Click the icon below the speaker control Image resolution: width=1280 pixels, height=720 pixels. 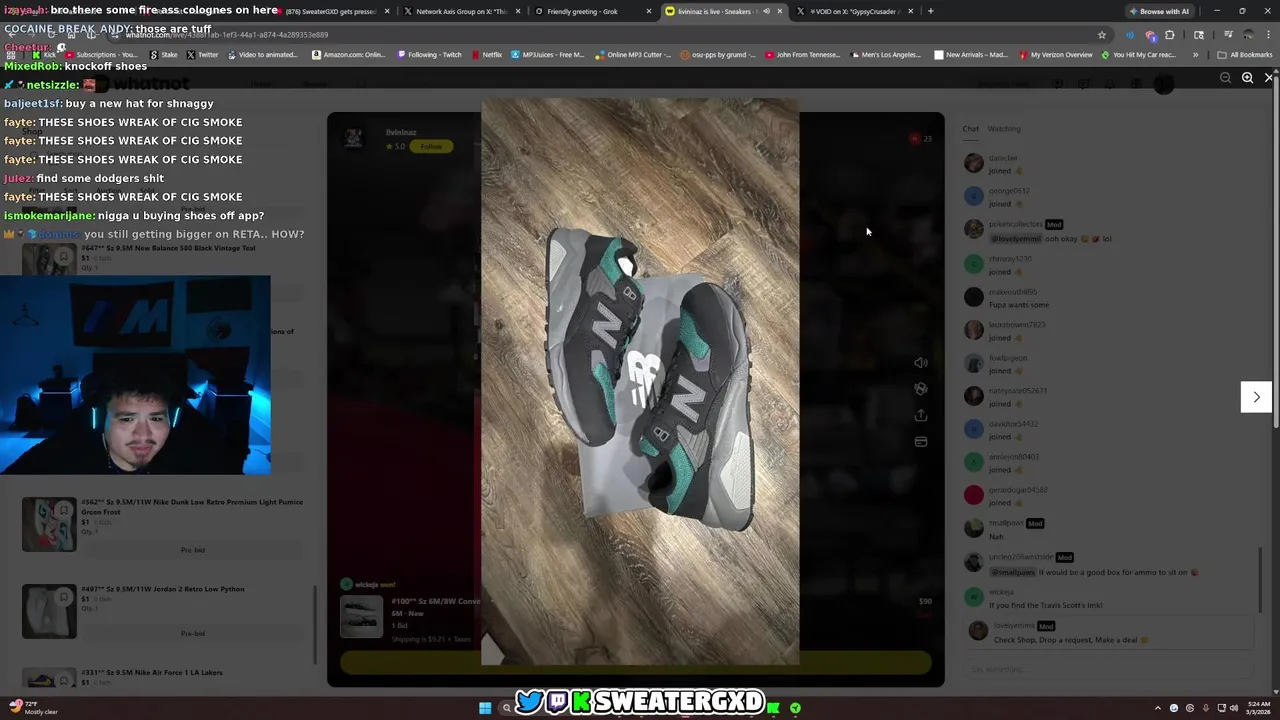pos(921,389)
